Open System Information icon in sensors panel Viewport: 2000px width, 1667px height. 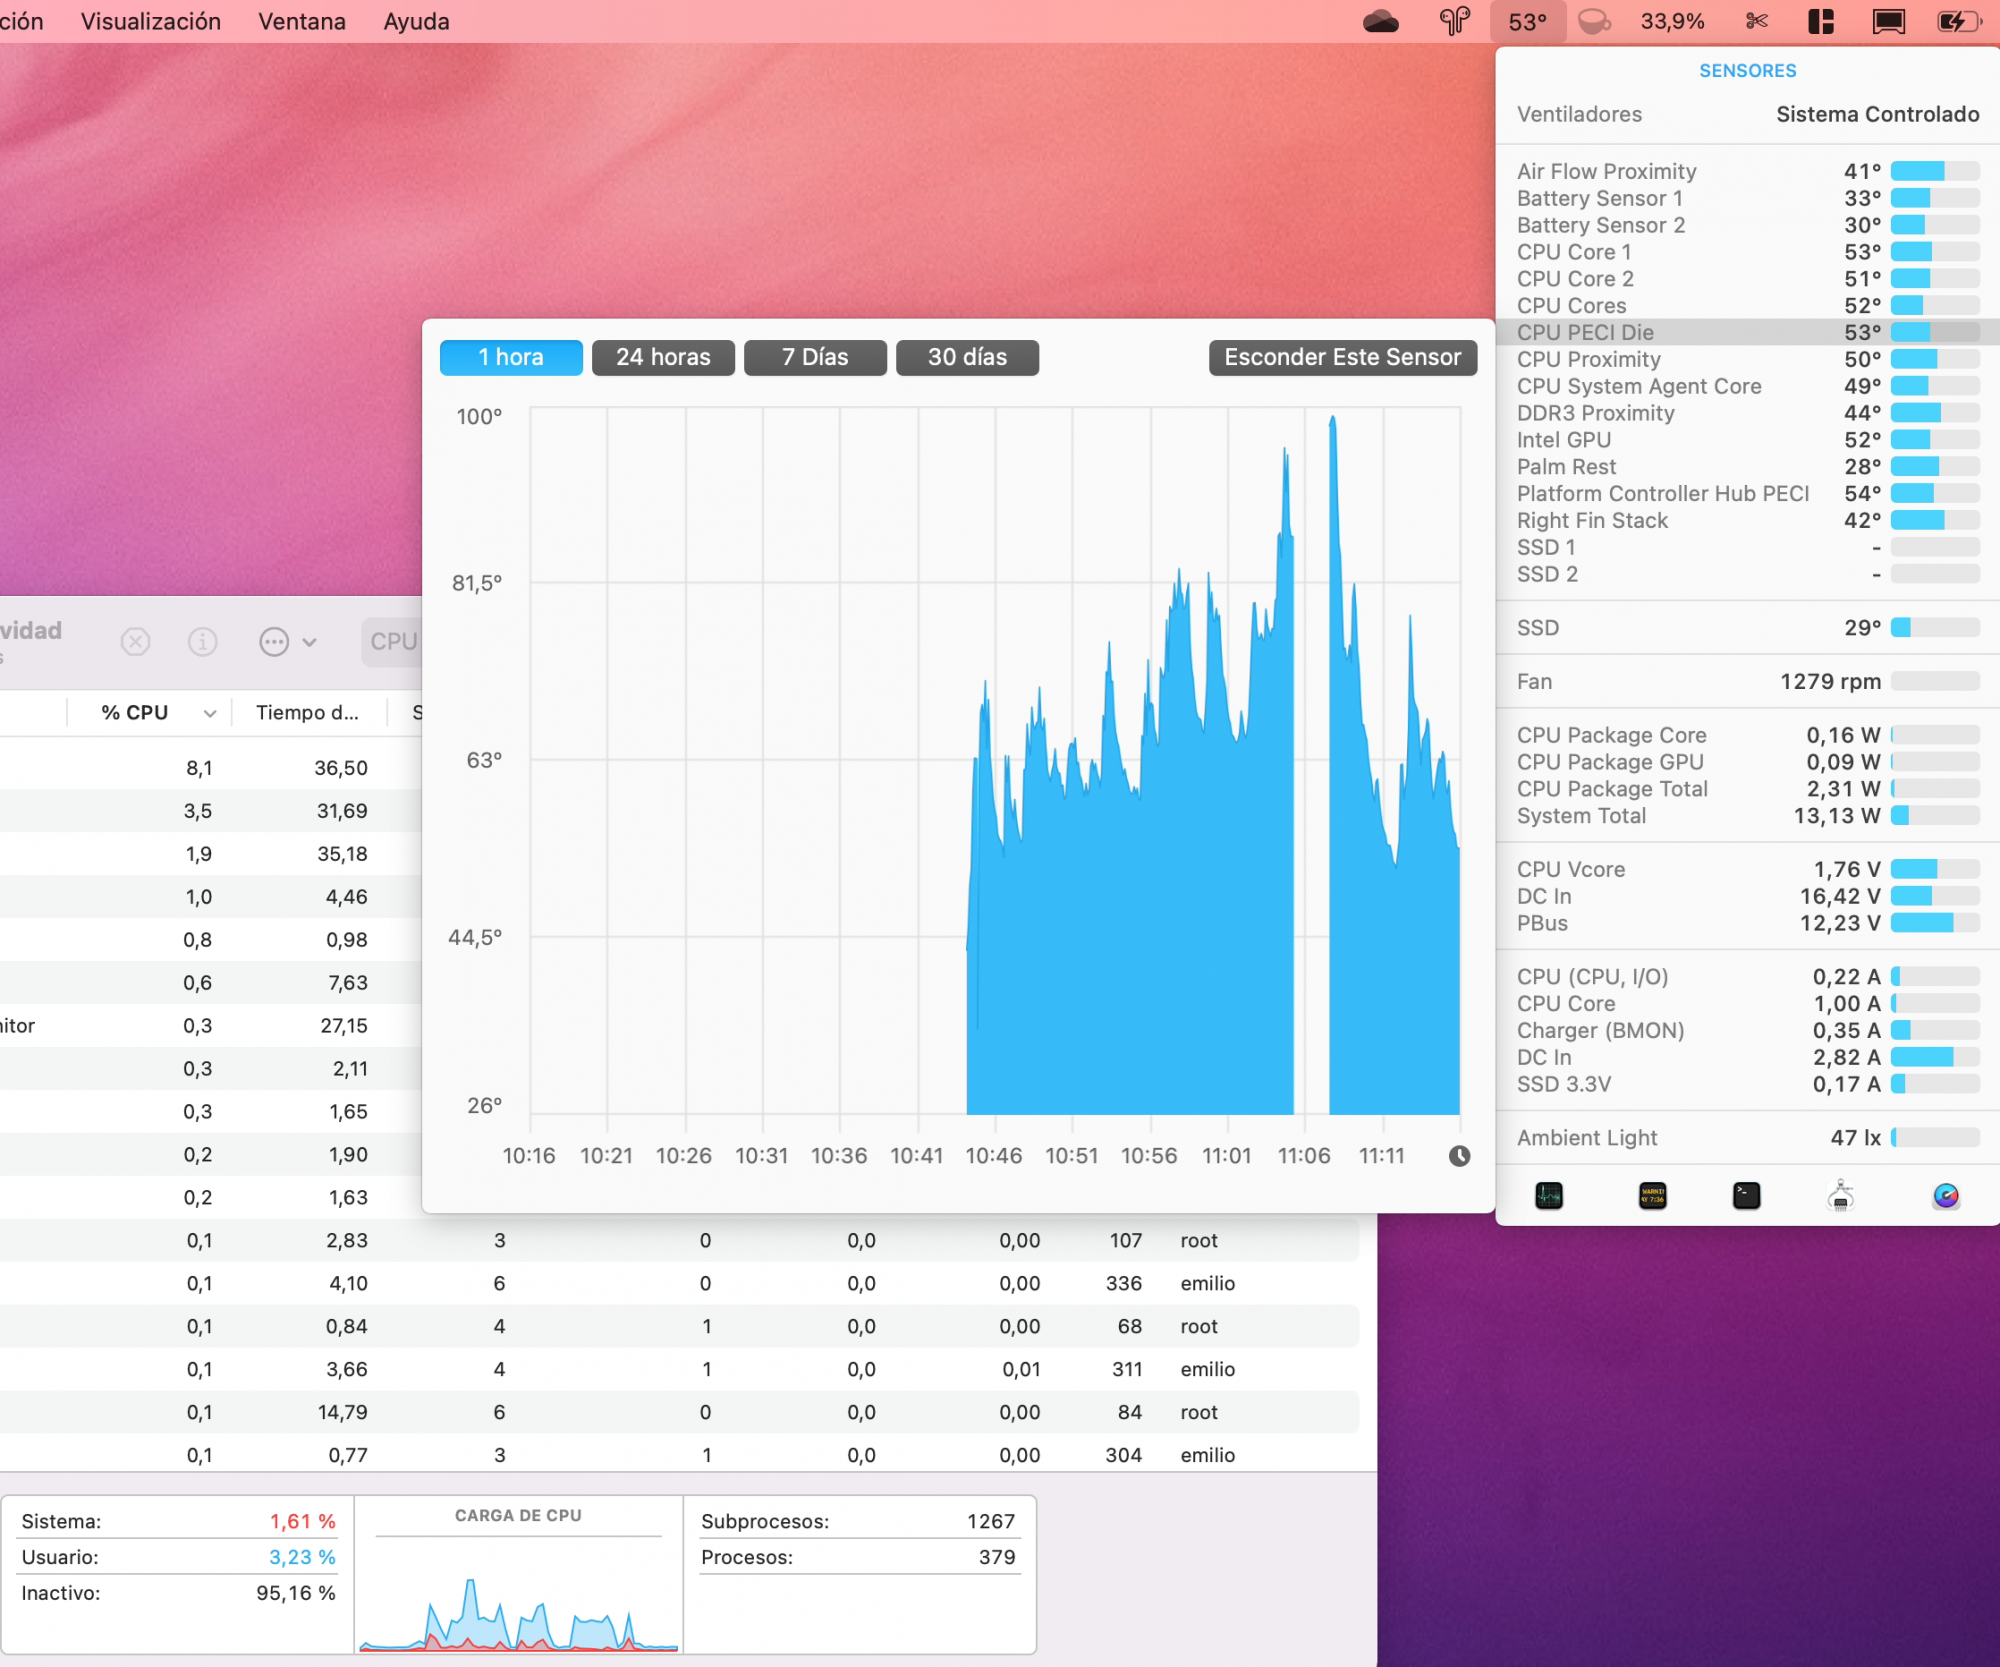point(1840,1195)
